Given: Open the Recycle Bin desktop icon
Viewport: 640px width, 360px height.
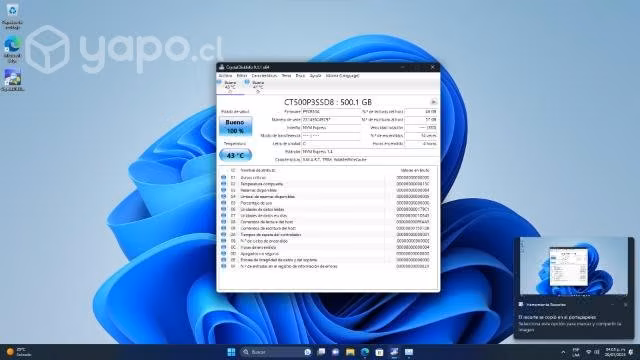Looking at the screenshot, I should click(12, 16).
